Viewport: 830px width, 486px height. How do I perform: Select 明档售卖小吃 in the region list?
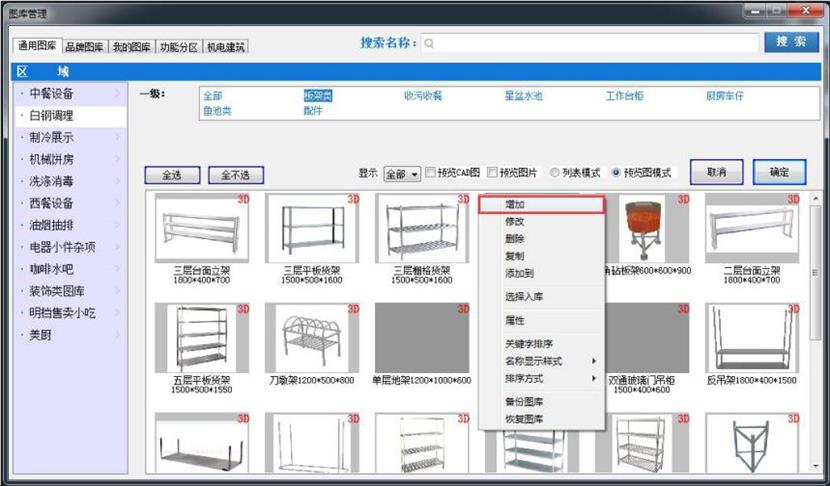pyautogui.click(x=70, y=313)
